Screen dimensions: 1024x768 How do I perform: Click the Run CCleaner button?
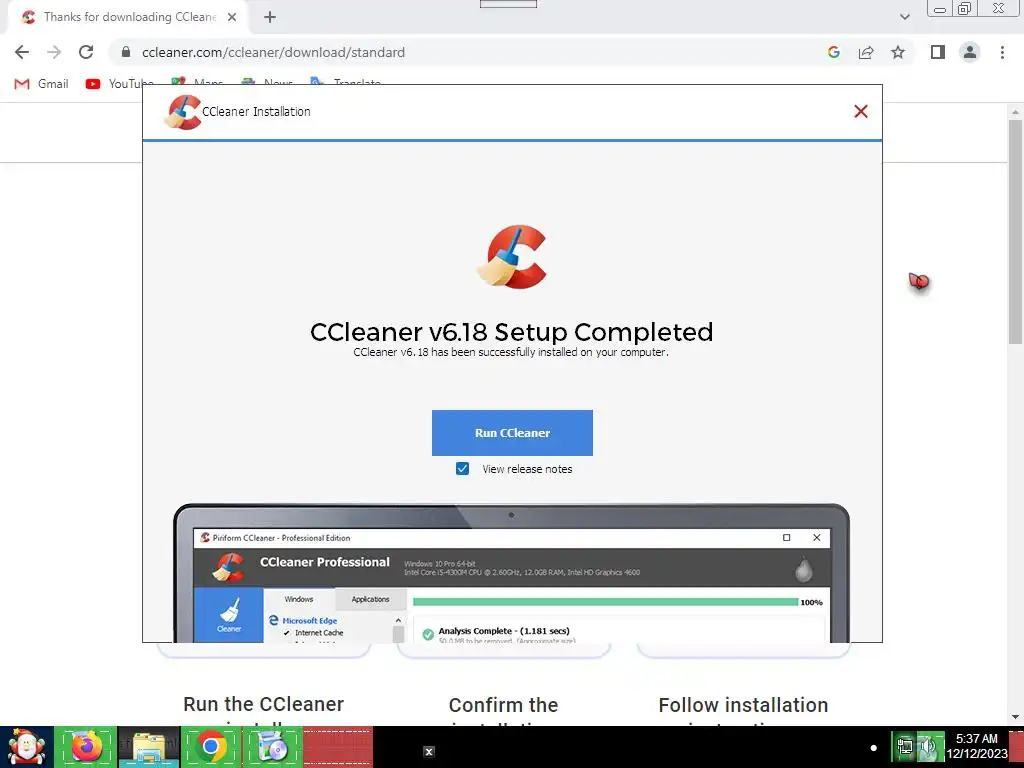point(512,433)
